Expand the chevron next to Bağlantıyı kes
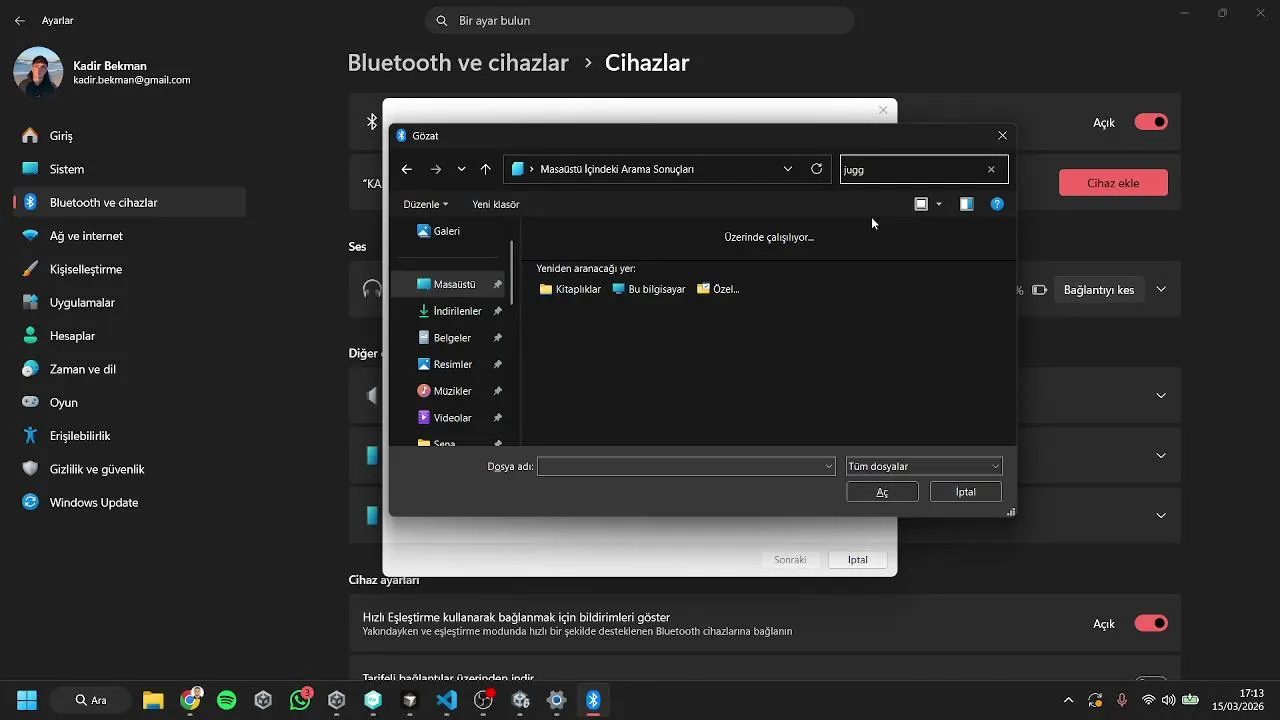 1161,290
